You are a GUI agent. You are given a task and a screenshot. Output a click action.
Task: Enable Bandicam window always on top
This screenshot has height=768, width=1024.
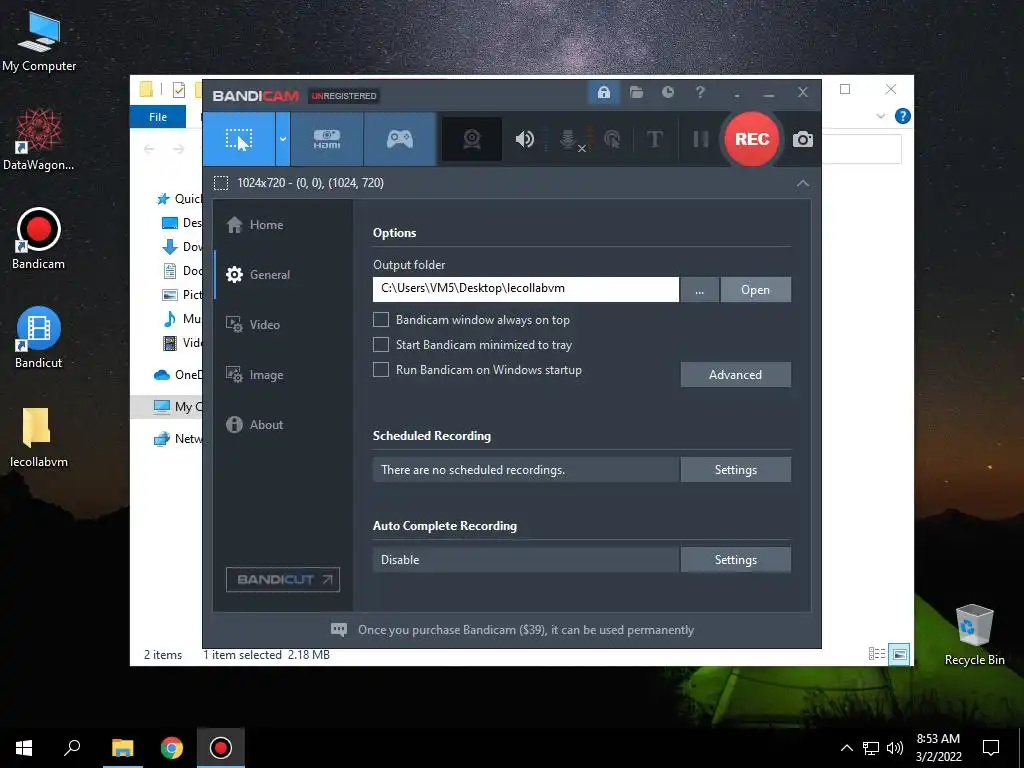pyautogui.click(x=381, y=319)
